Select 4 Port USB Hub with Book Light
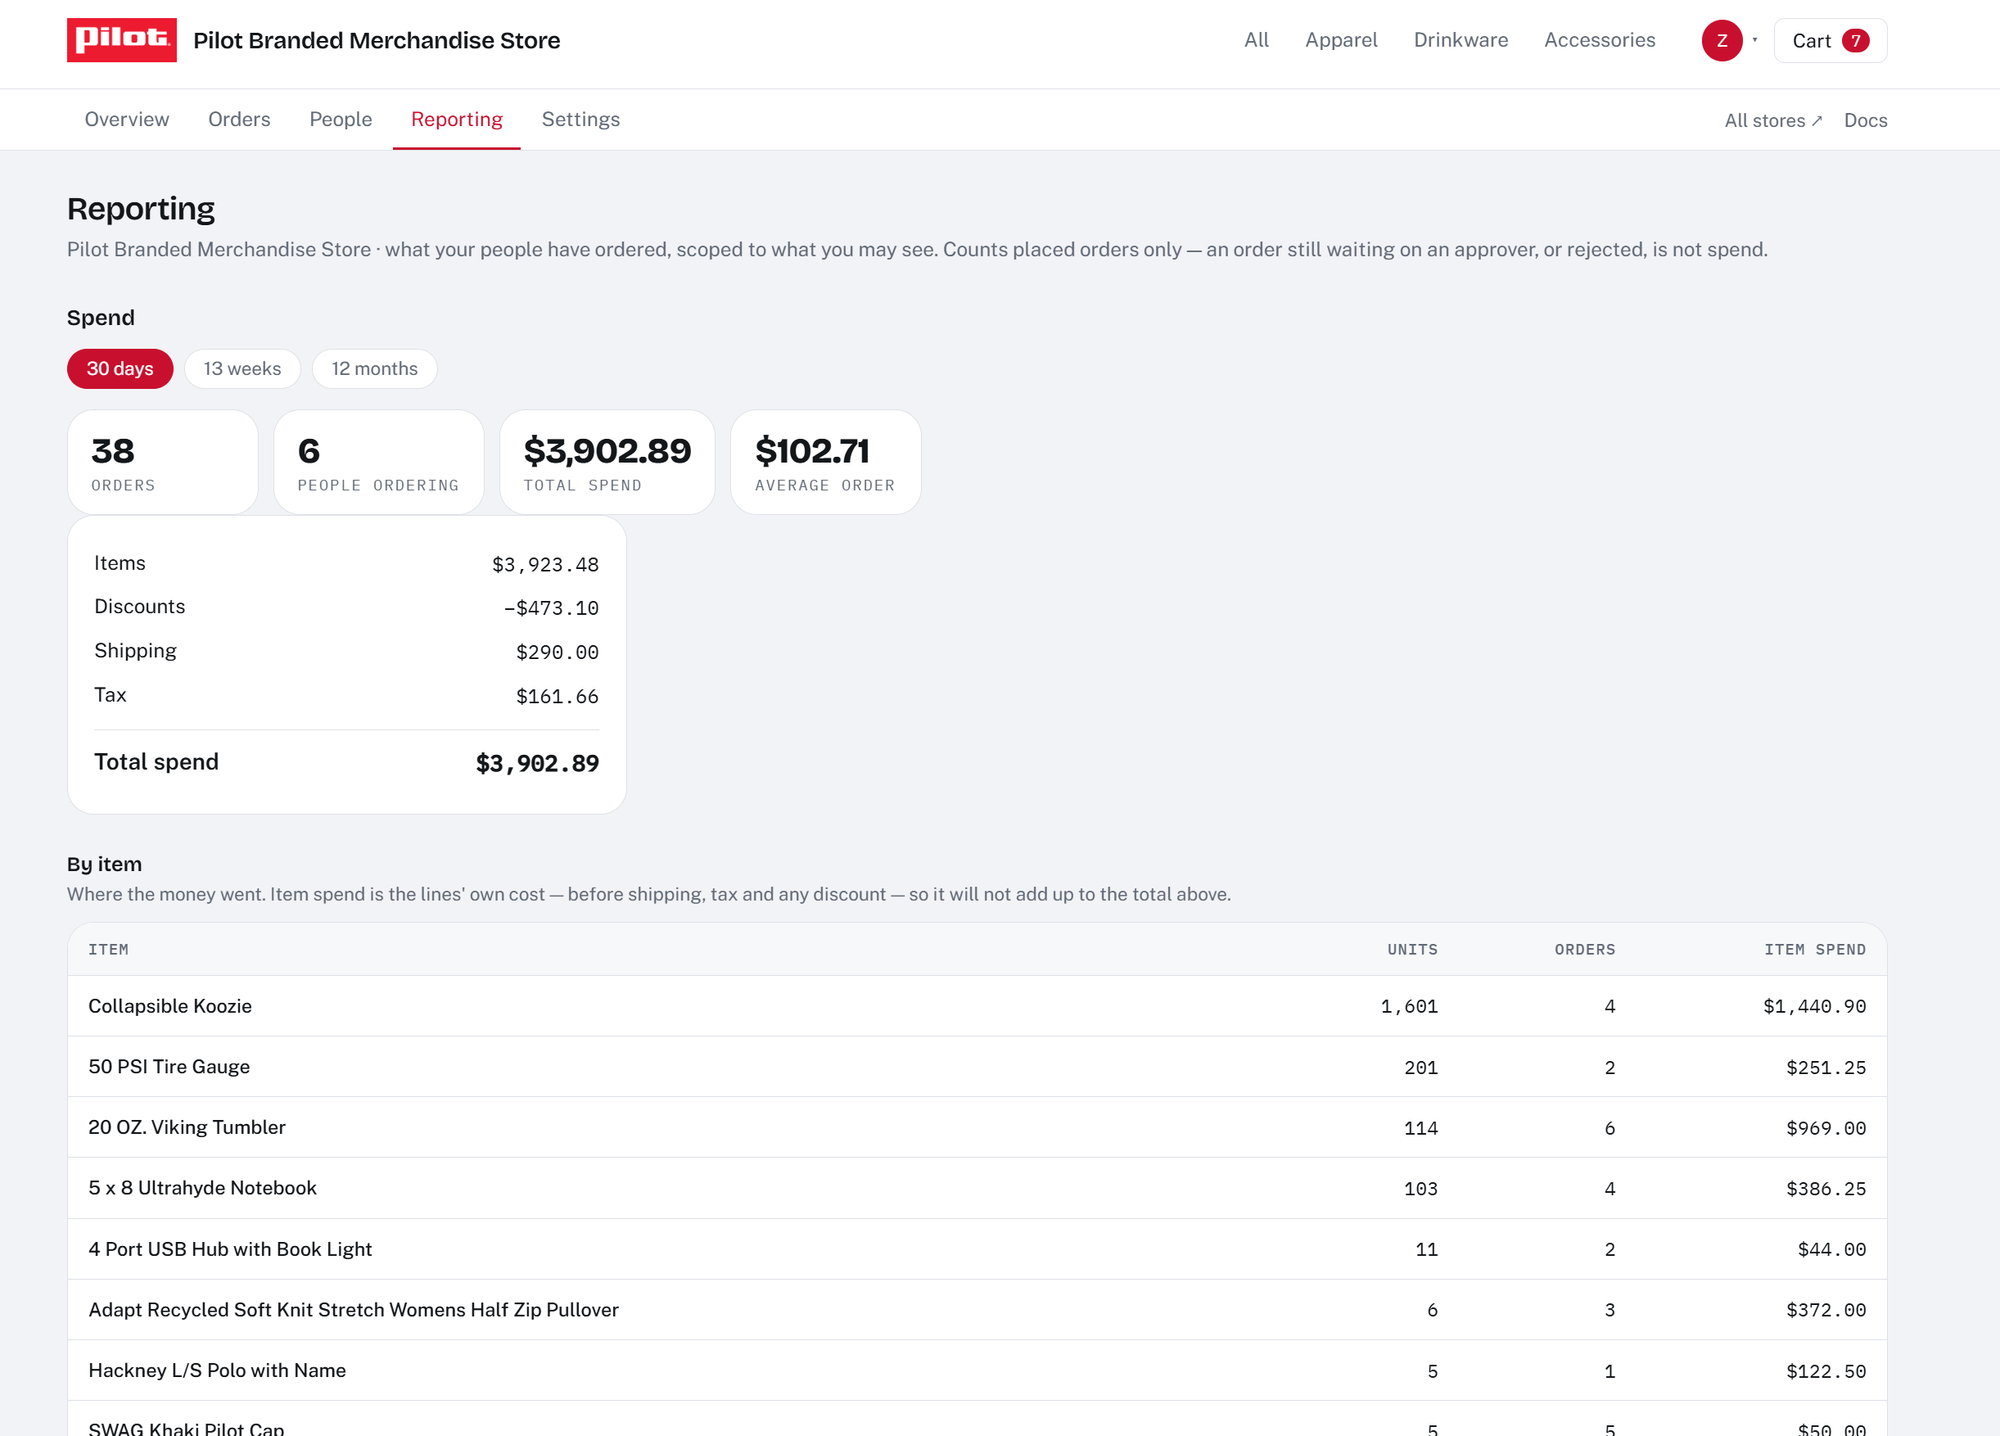 977,1249
